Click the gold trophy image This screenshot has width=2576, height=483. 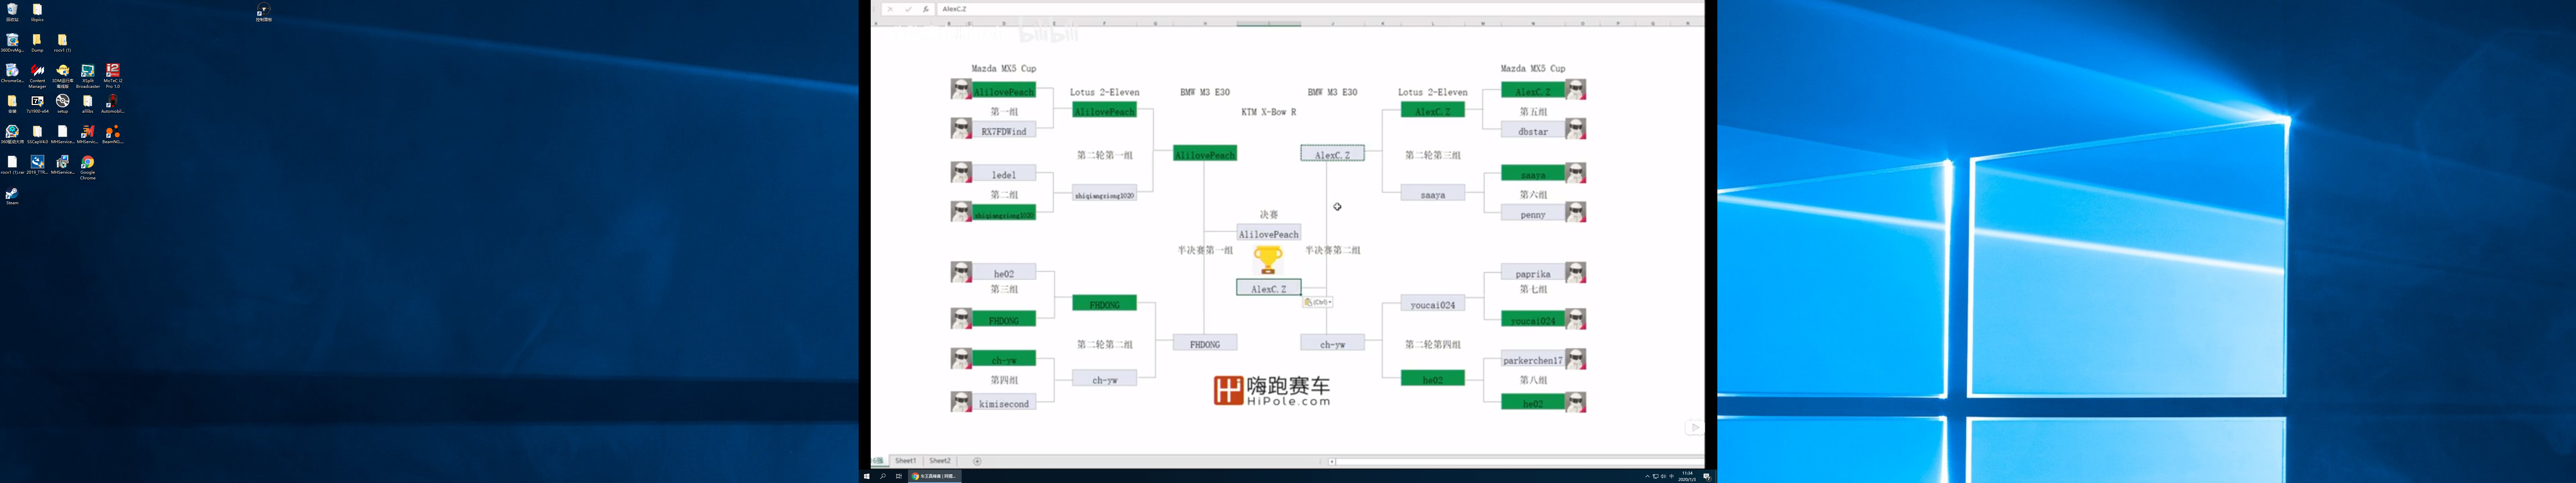point(1268,260)
